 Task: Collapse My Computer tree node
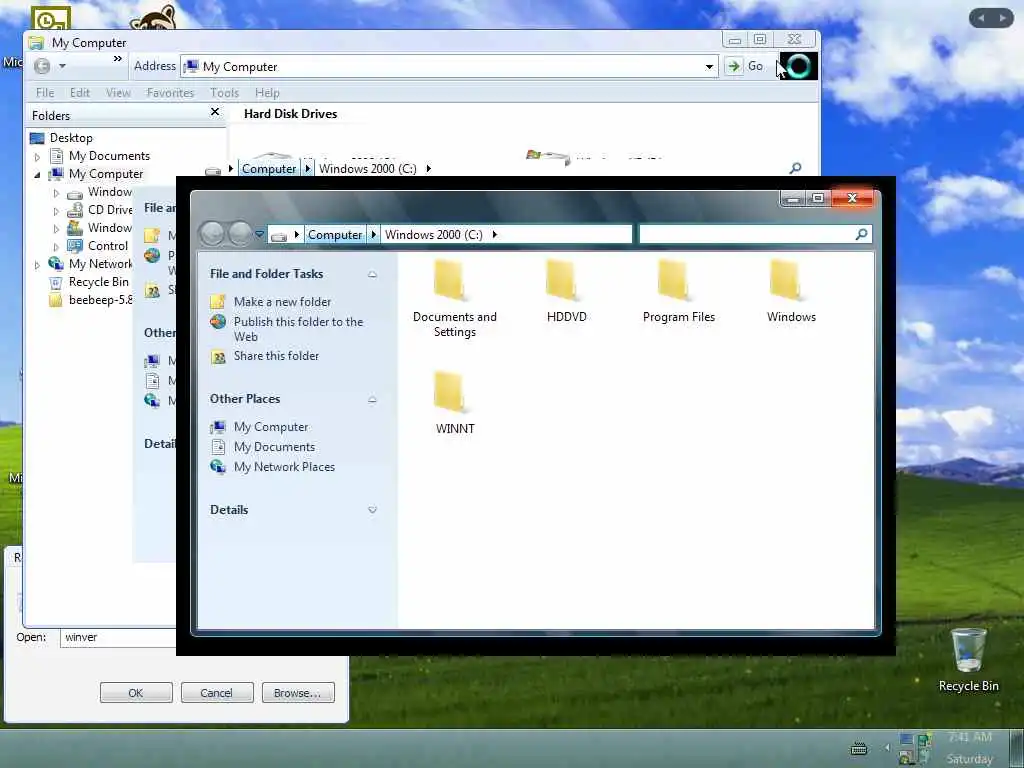coord(37,174)
